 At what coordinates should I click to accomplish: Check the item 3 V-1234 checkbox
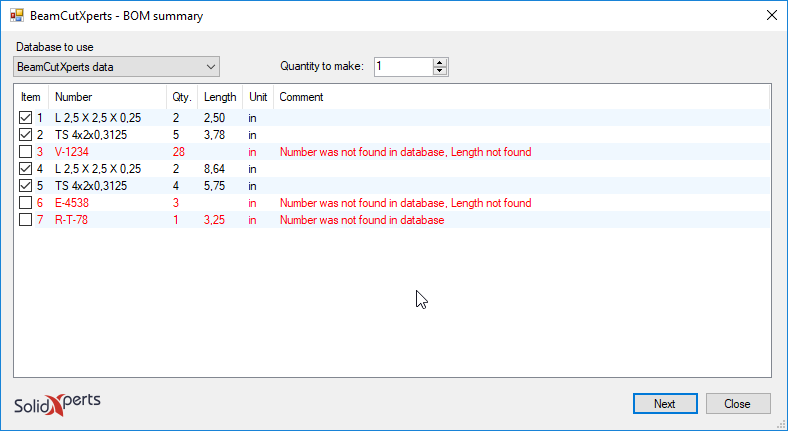(x=25, y=152)
